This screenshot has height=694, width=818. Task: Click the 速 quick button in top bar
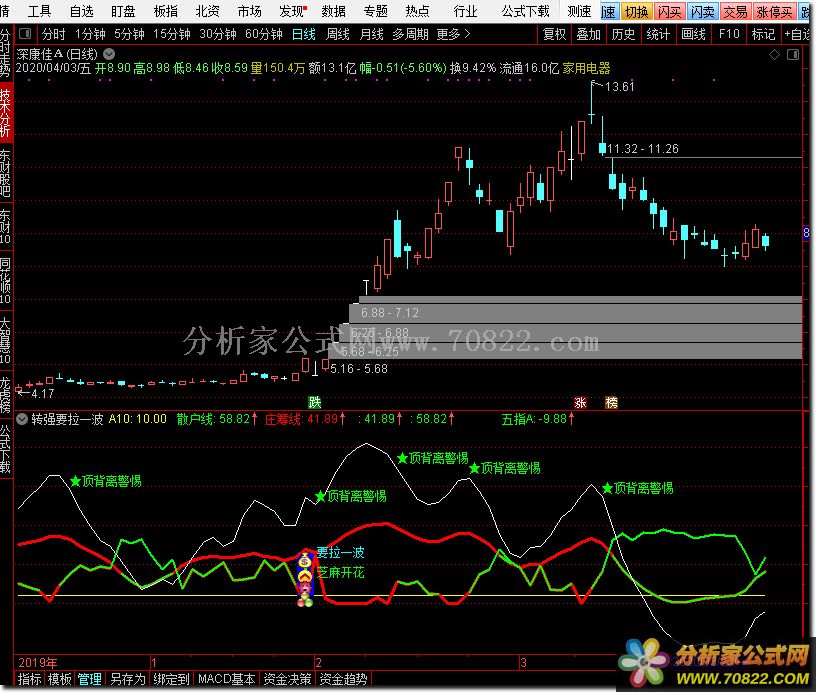[609, 12]
